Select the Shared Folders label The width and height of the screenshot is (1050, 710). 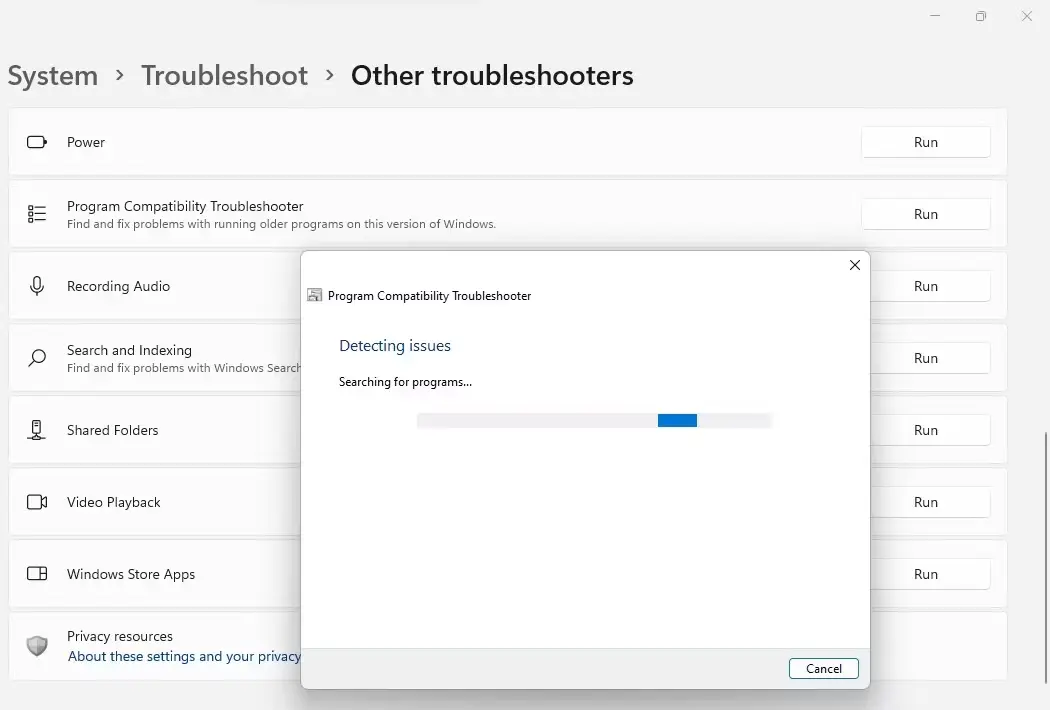tap(112, 430)
